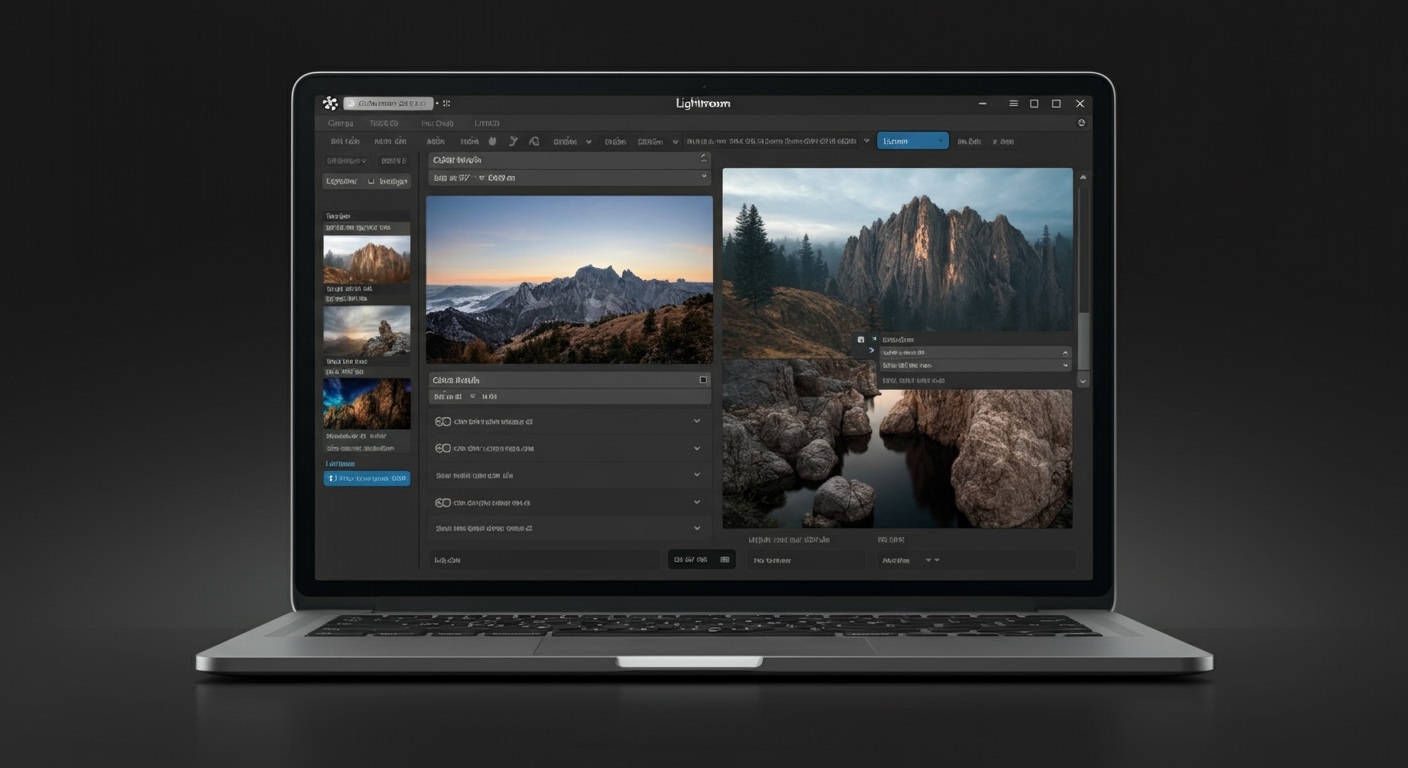Screen dimensions: 1408x768
Task: Click the square icon on panel header below sunset photo
Action: 703,380
